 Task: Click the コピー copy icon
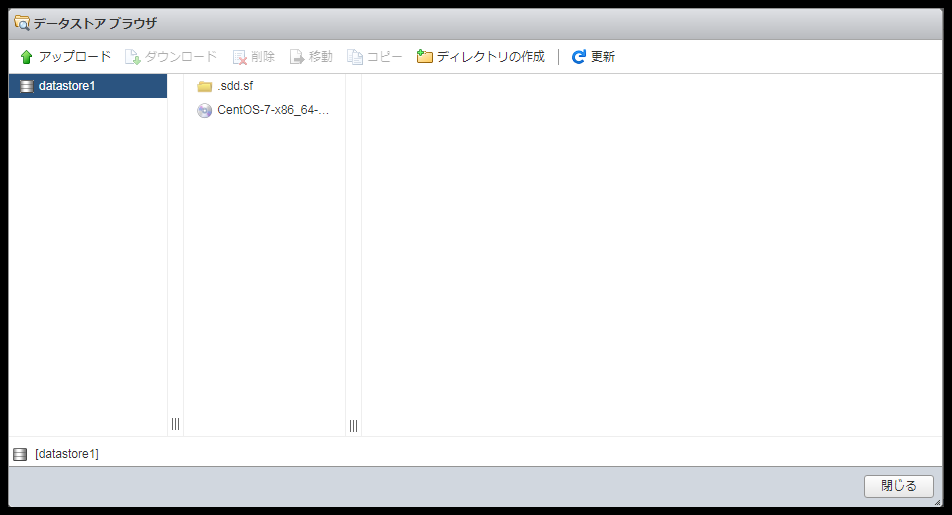click(355, 57)
